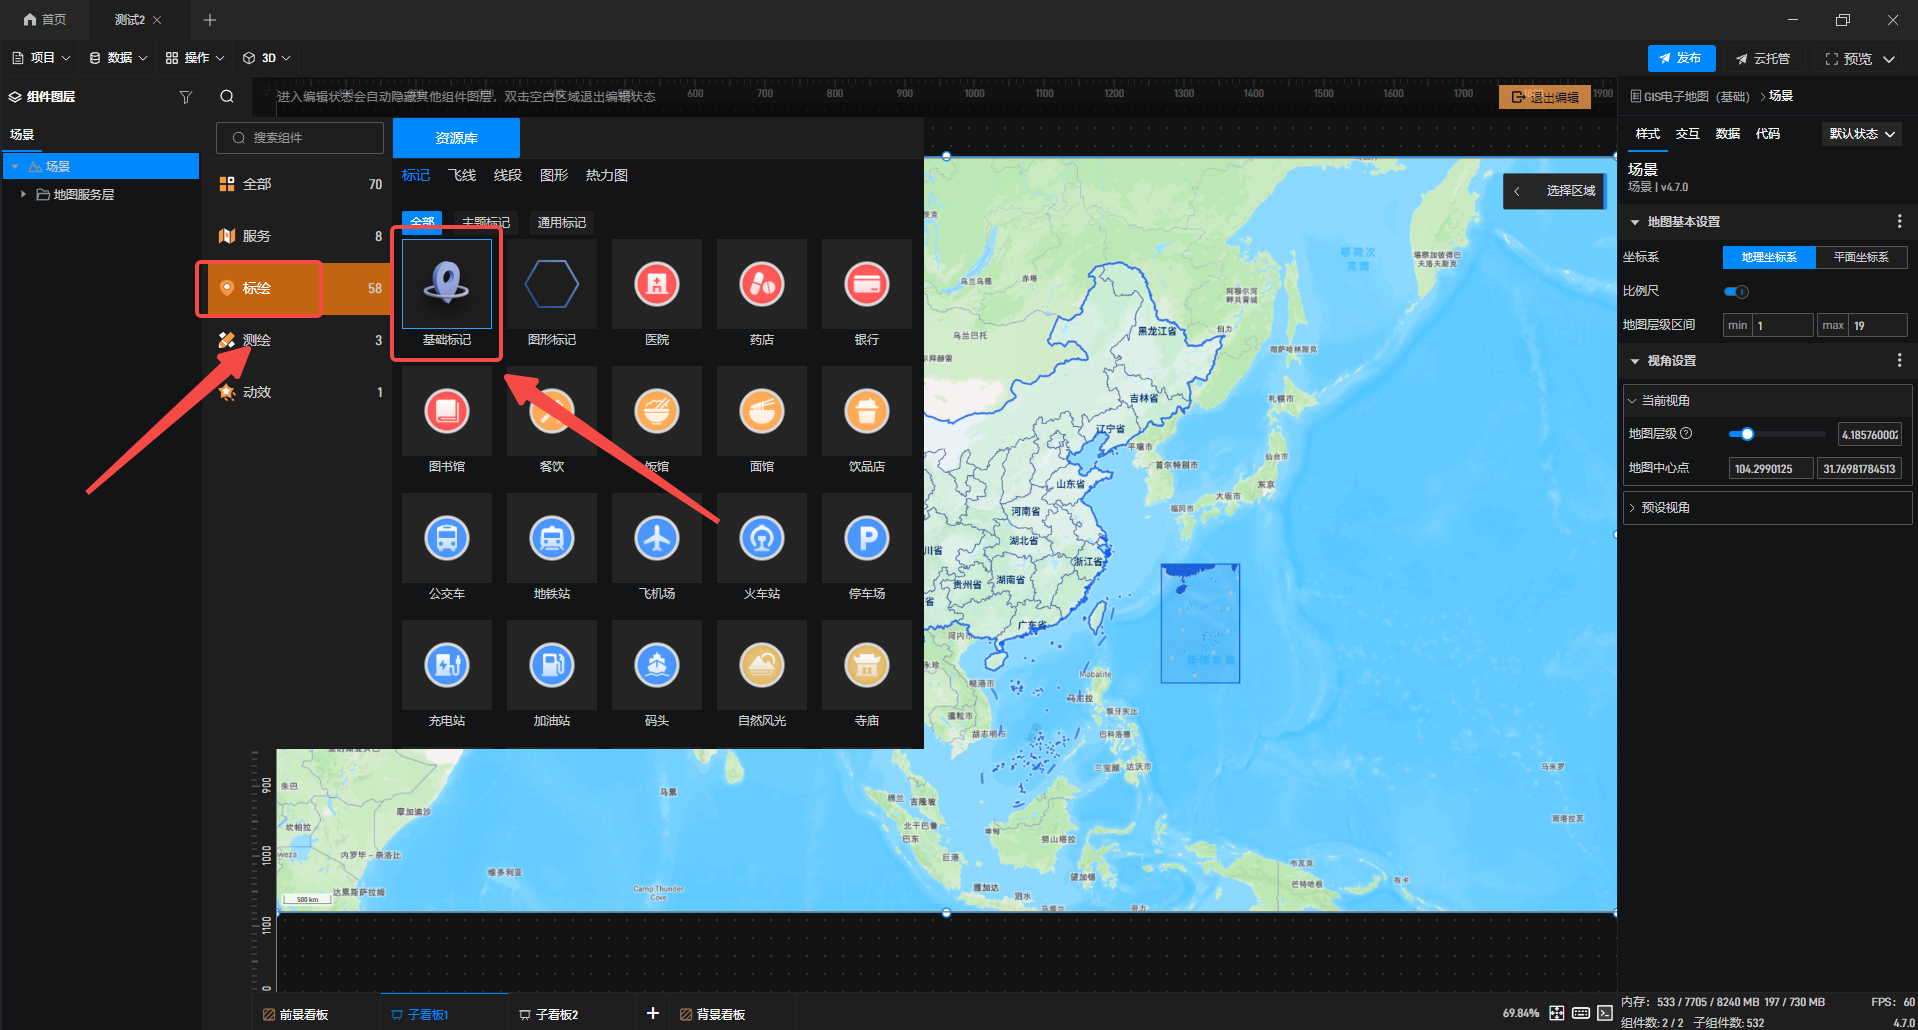The width and height of the screenshot is (1918, 1030).
Task: Open the 默认状态 state dropdown
Action: [1861, 134]
